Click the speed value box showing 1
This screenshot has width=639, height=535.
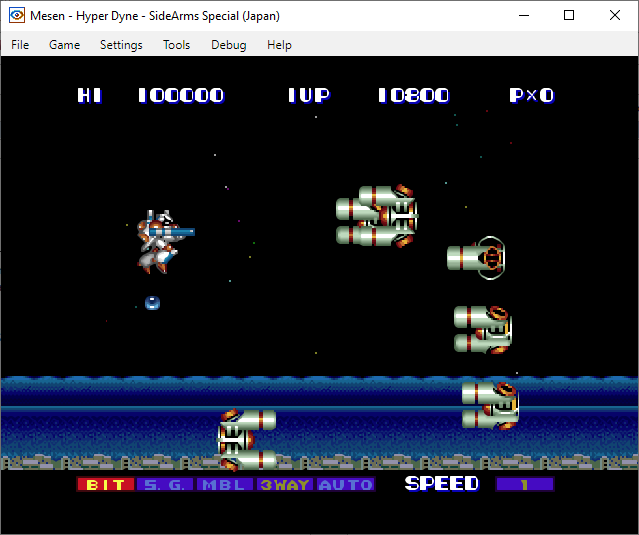tap(525, 484)
